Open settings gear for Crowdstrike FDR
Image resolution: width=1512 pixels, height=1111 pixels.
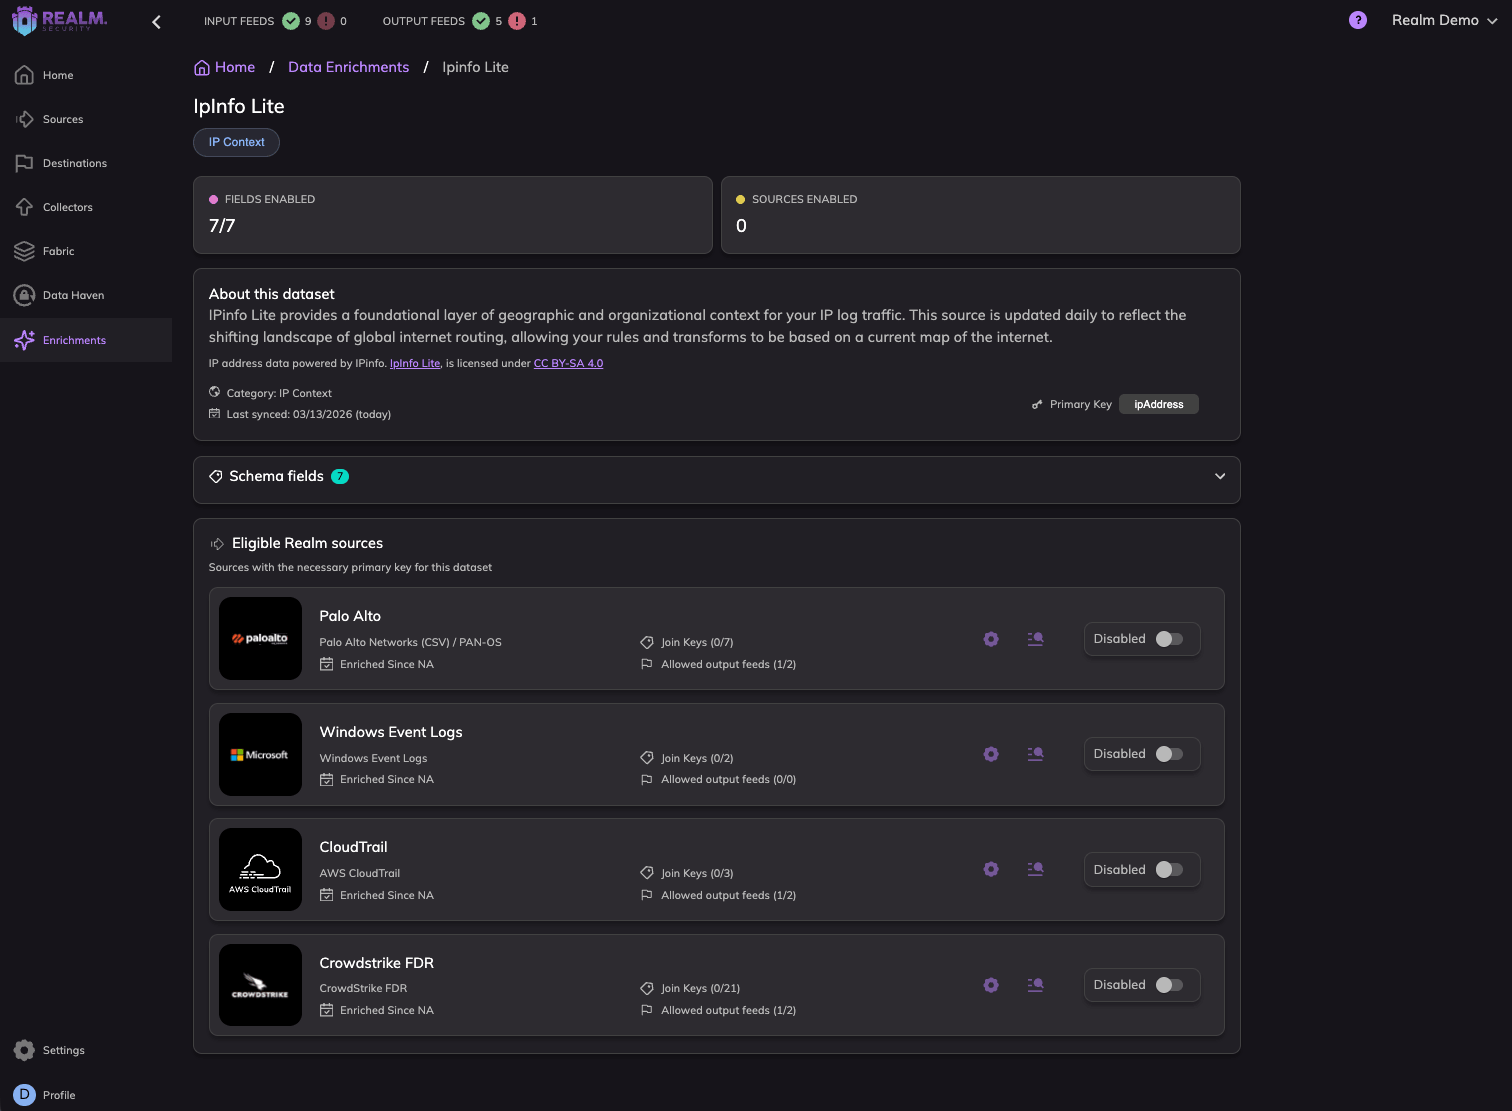[991, 985]
